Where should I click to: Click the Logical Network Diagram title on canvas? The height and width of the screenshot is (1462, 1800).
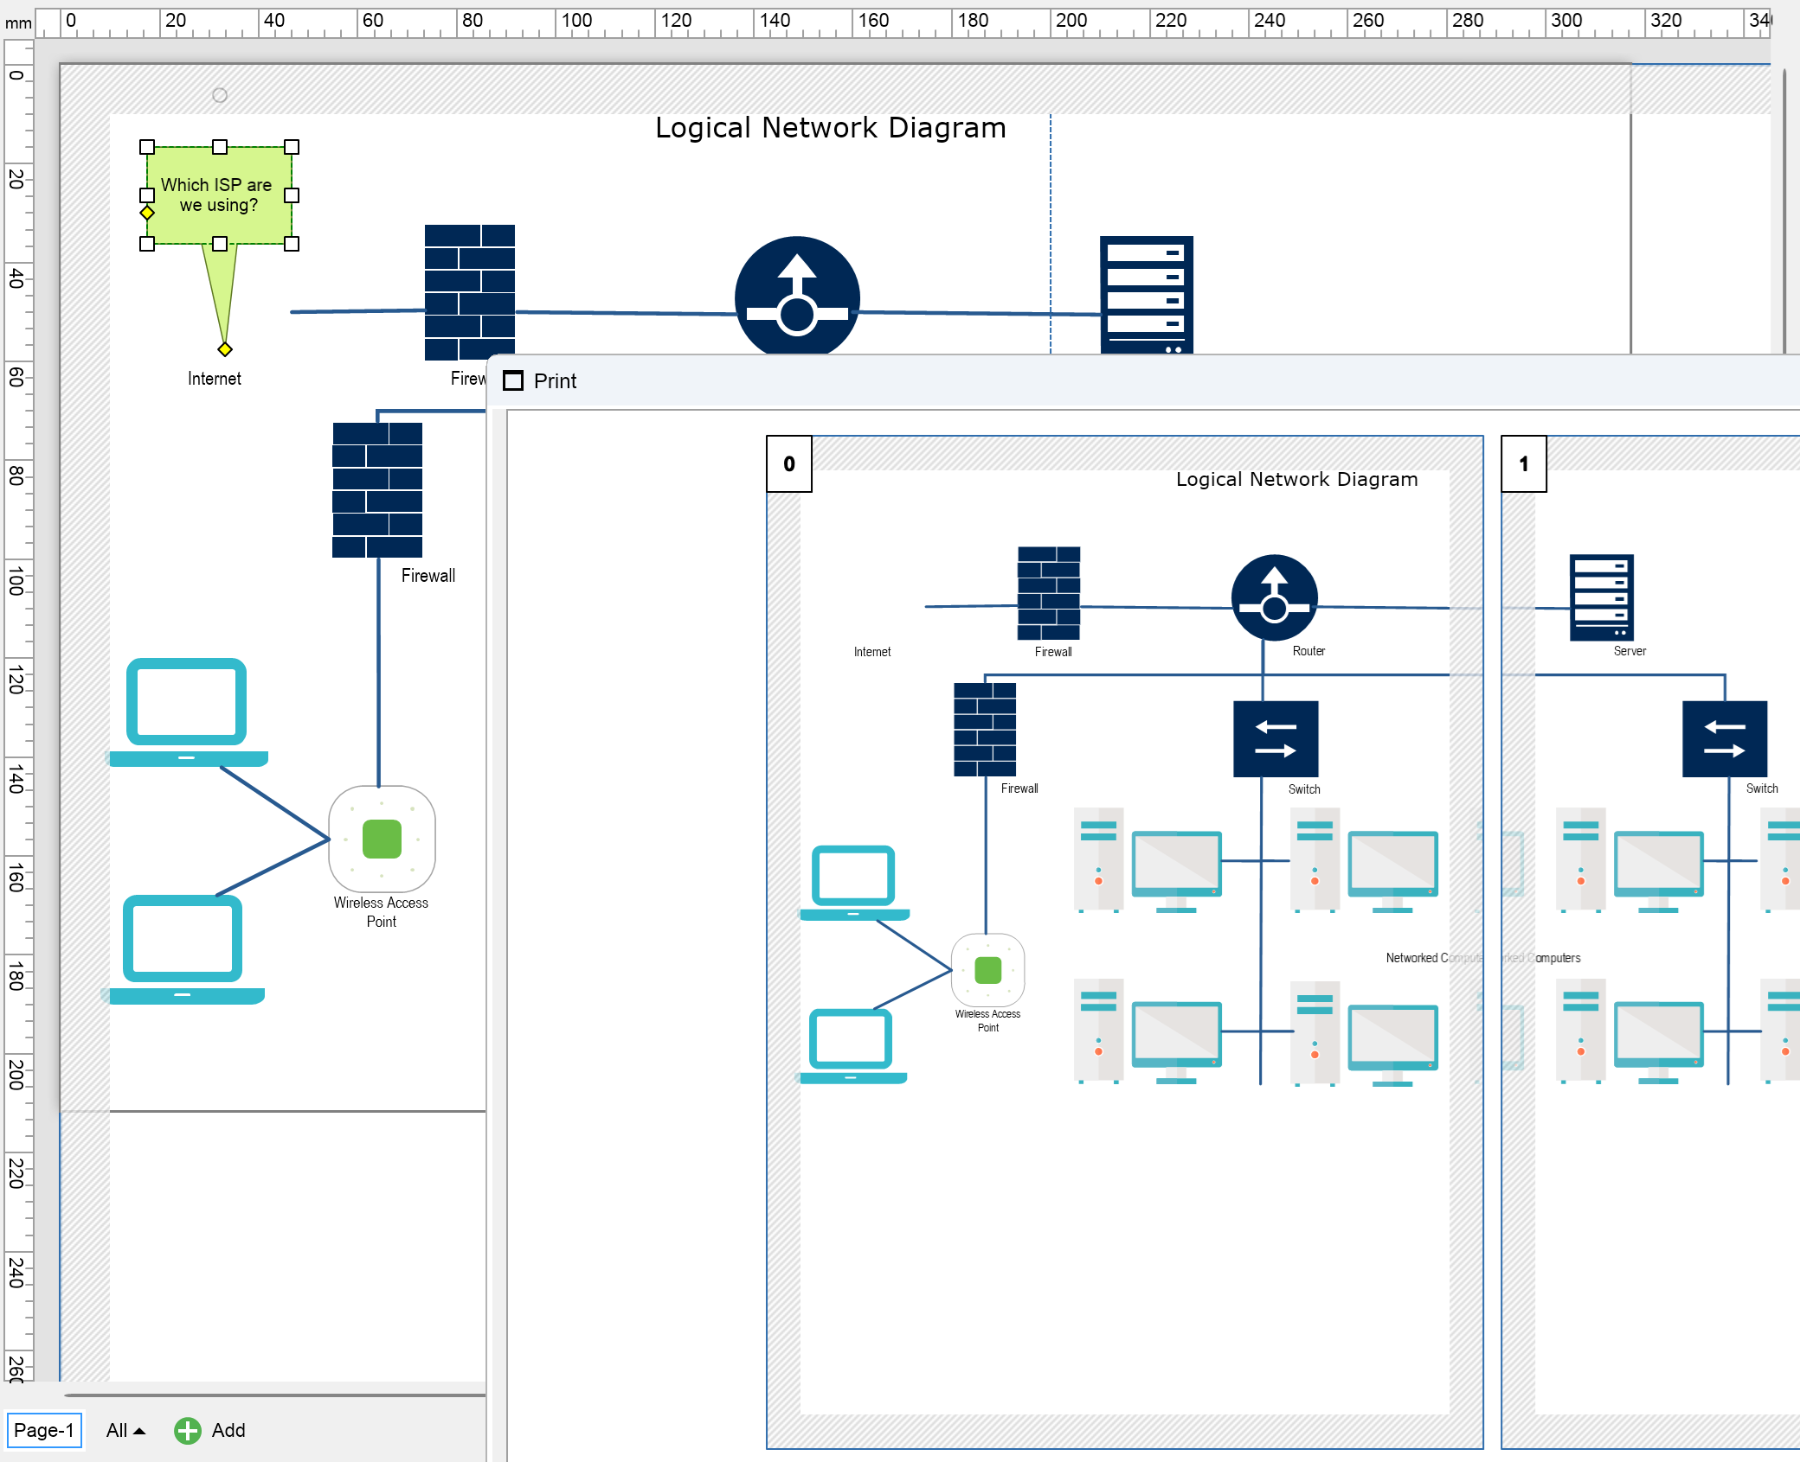[x=830, y=128]
